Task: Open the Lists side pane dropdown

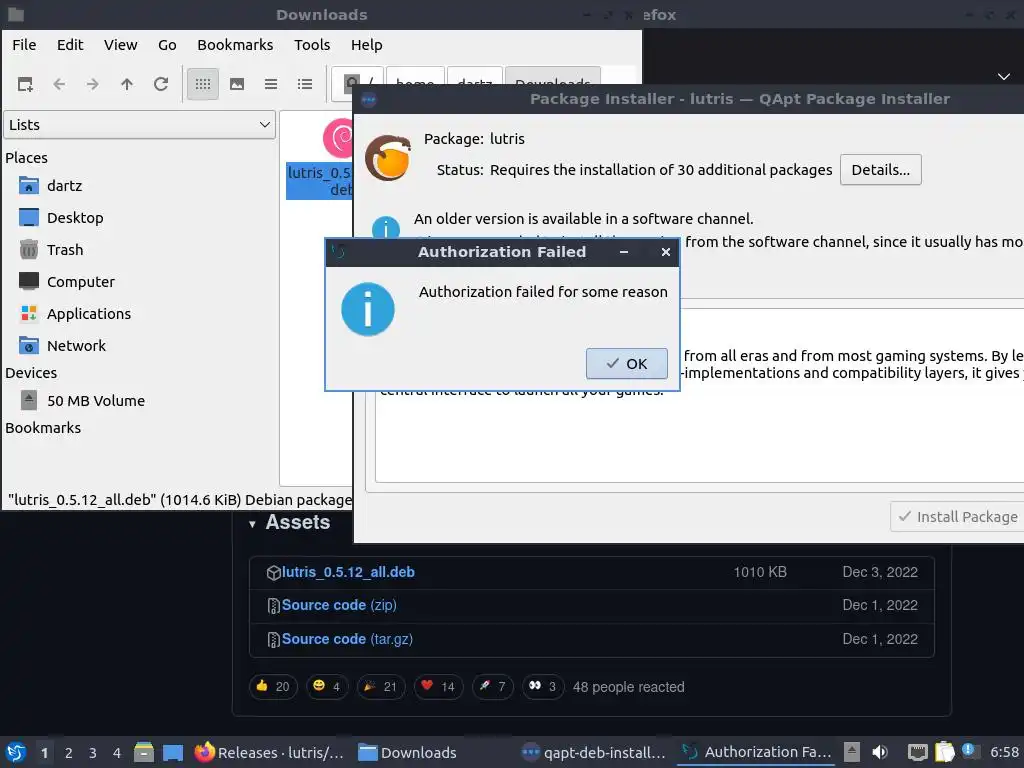Action: (140, 125)
